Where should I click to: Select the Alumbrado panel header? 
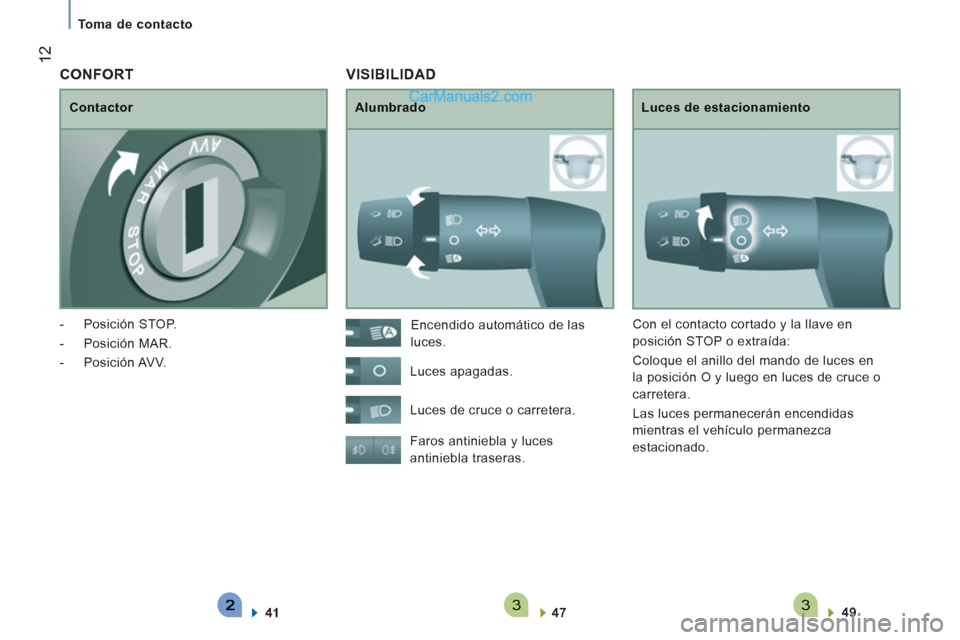pyautogui.click(x=479, y=108)
